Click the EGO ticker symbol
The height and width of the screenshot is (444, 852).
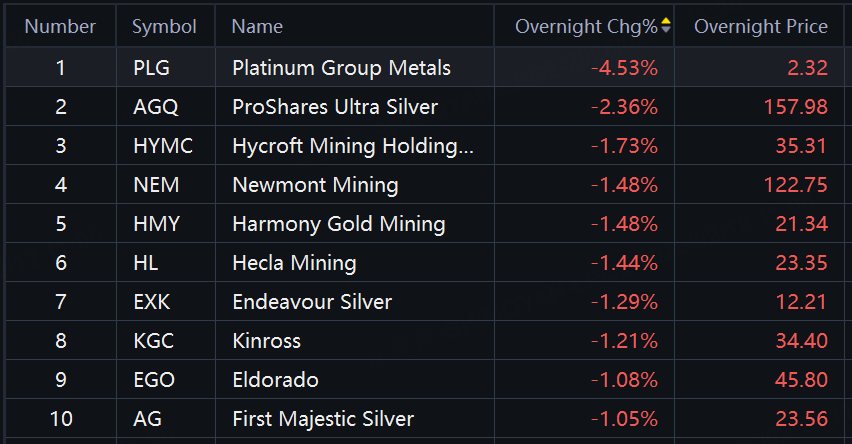point(153,380)
